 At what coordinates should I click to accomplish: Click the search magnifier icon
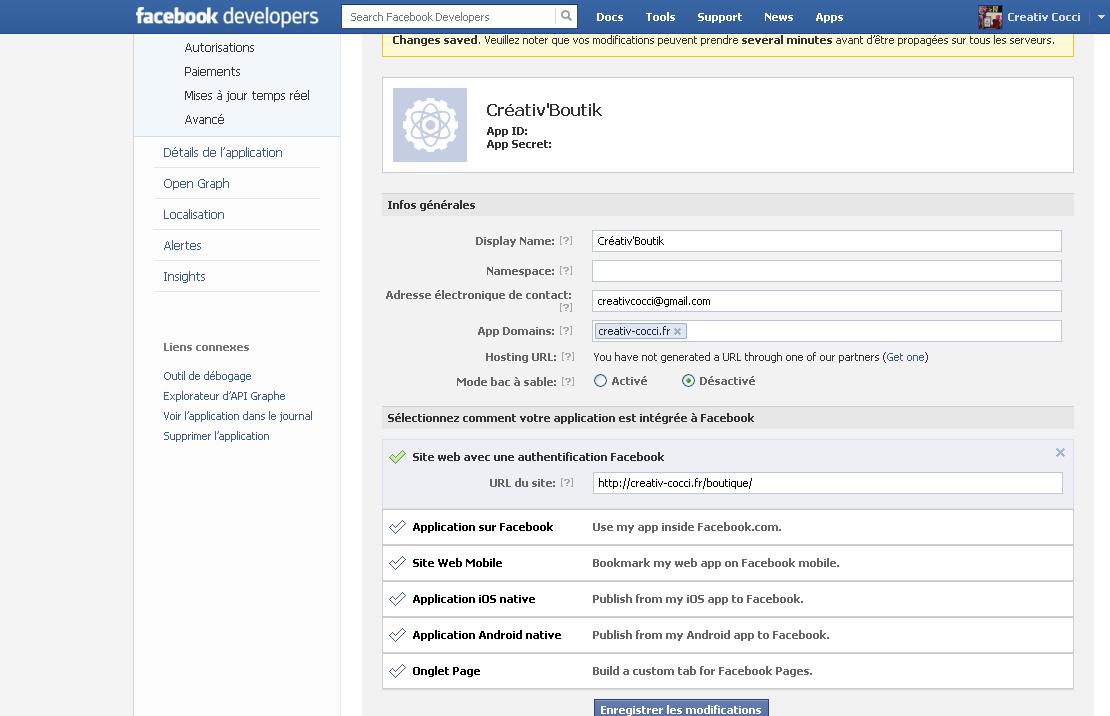567,16
